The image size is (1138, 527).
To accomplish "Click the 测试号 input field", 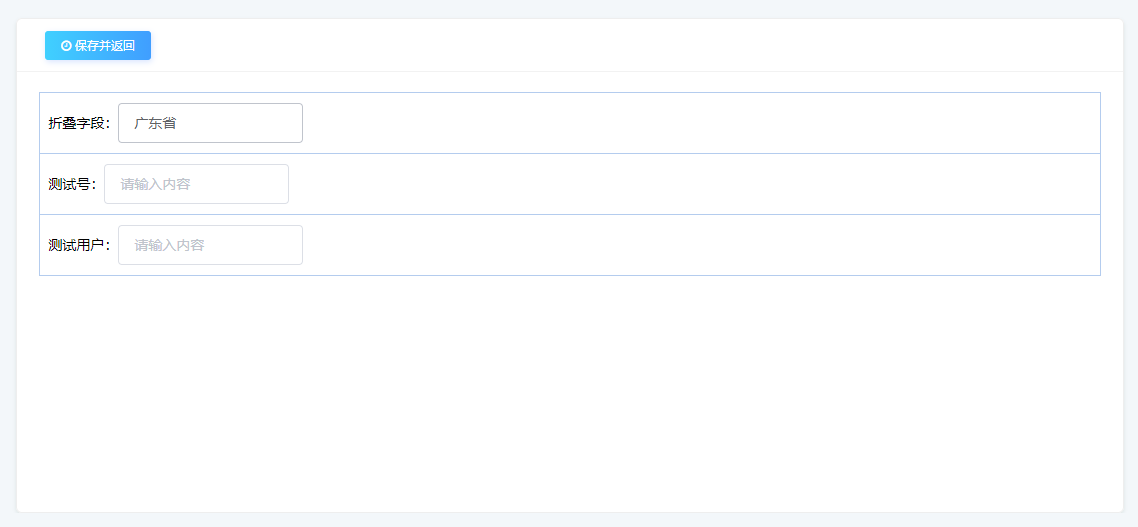I will pos(197,184).
